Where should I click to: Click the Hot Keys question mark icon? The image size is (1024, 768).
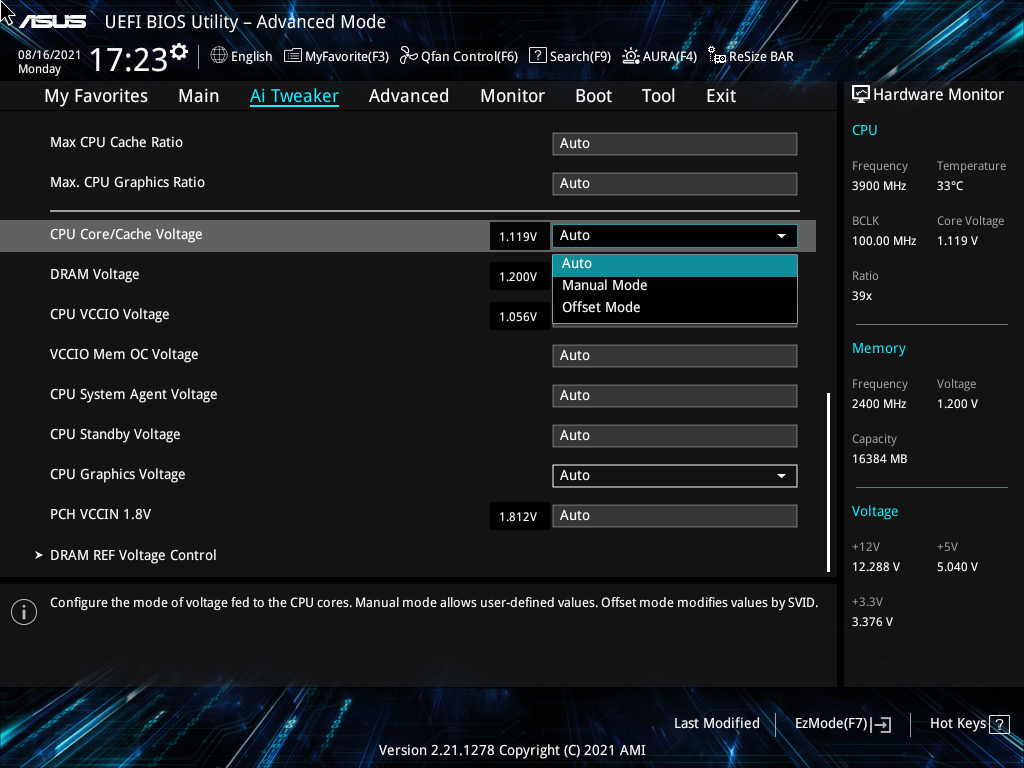point(999,724)
